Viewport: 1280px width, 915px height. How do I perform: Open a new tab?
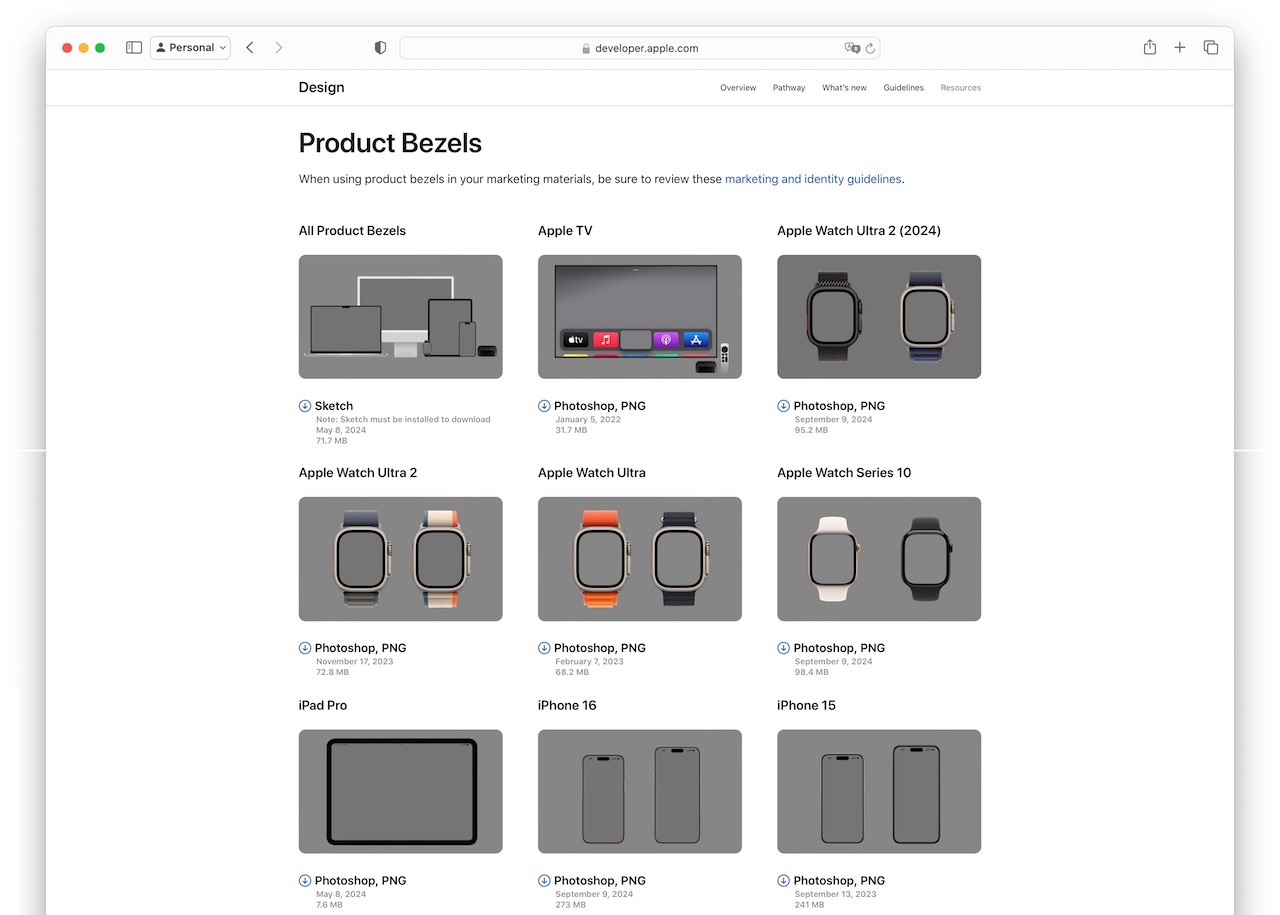click(x=1180, y=47)
